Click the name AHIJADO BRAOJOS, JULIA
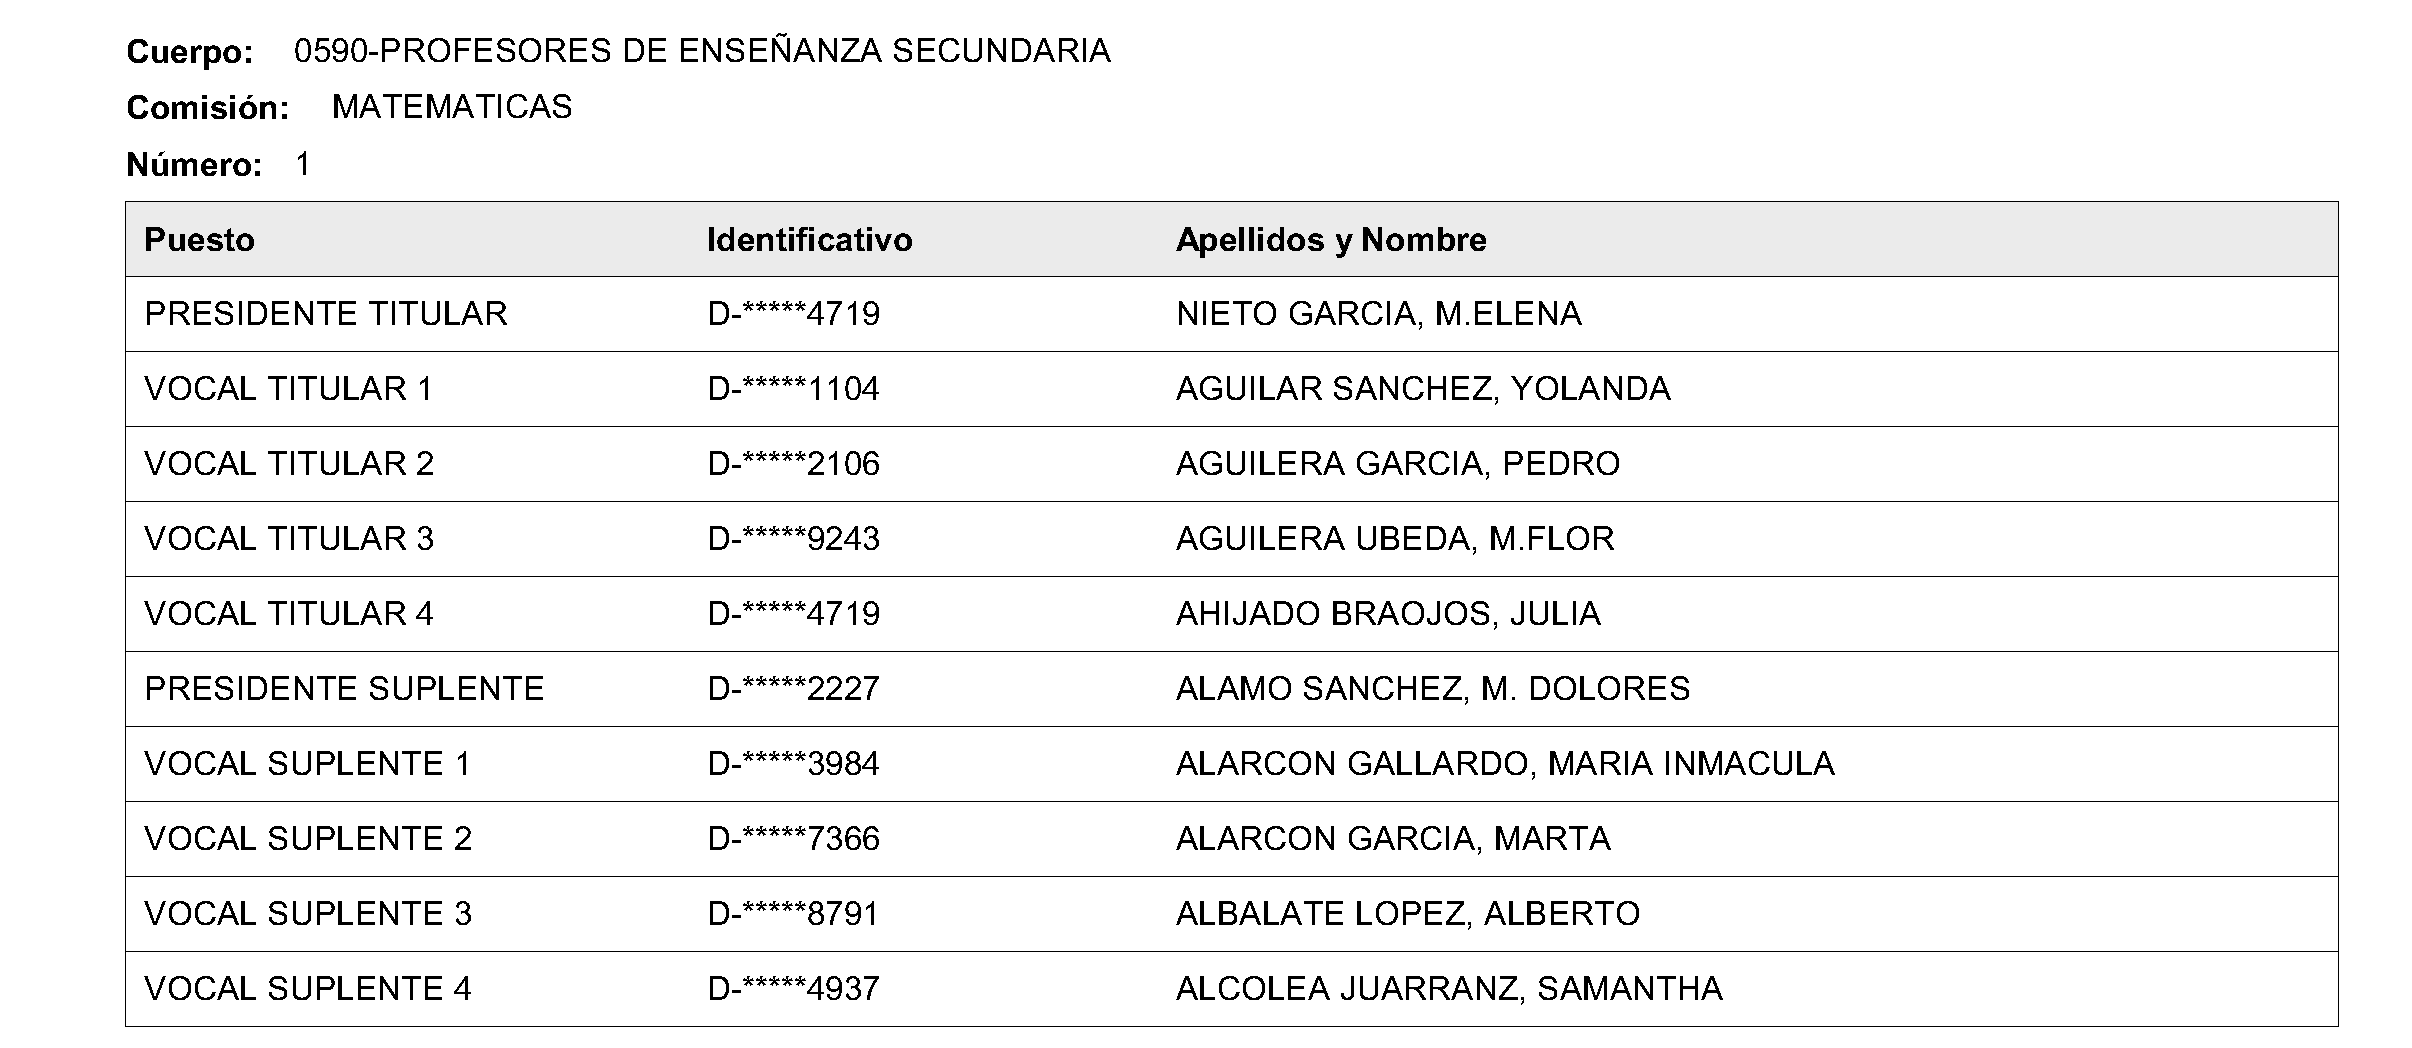The height and width of the screenshot is (1048, 2412). (x=1387, y=614)
